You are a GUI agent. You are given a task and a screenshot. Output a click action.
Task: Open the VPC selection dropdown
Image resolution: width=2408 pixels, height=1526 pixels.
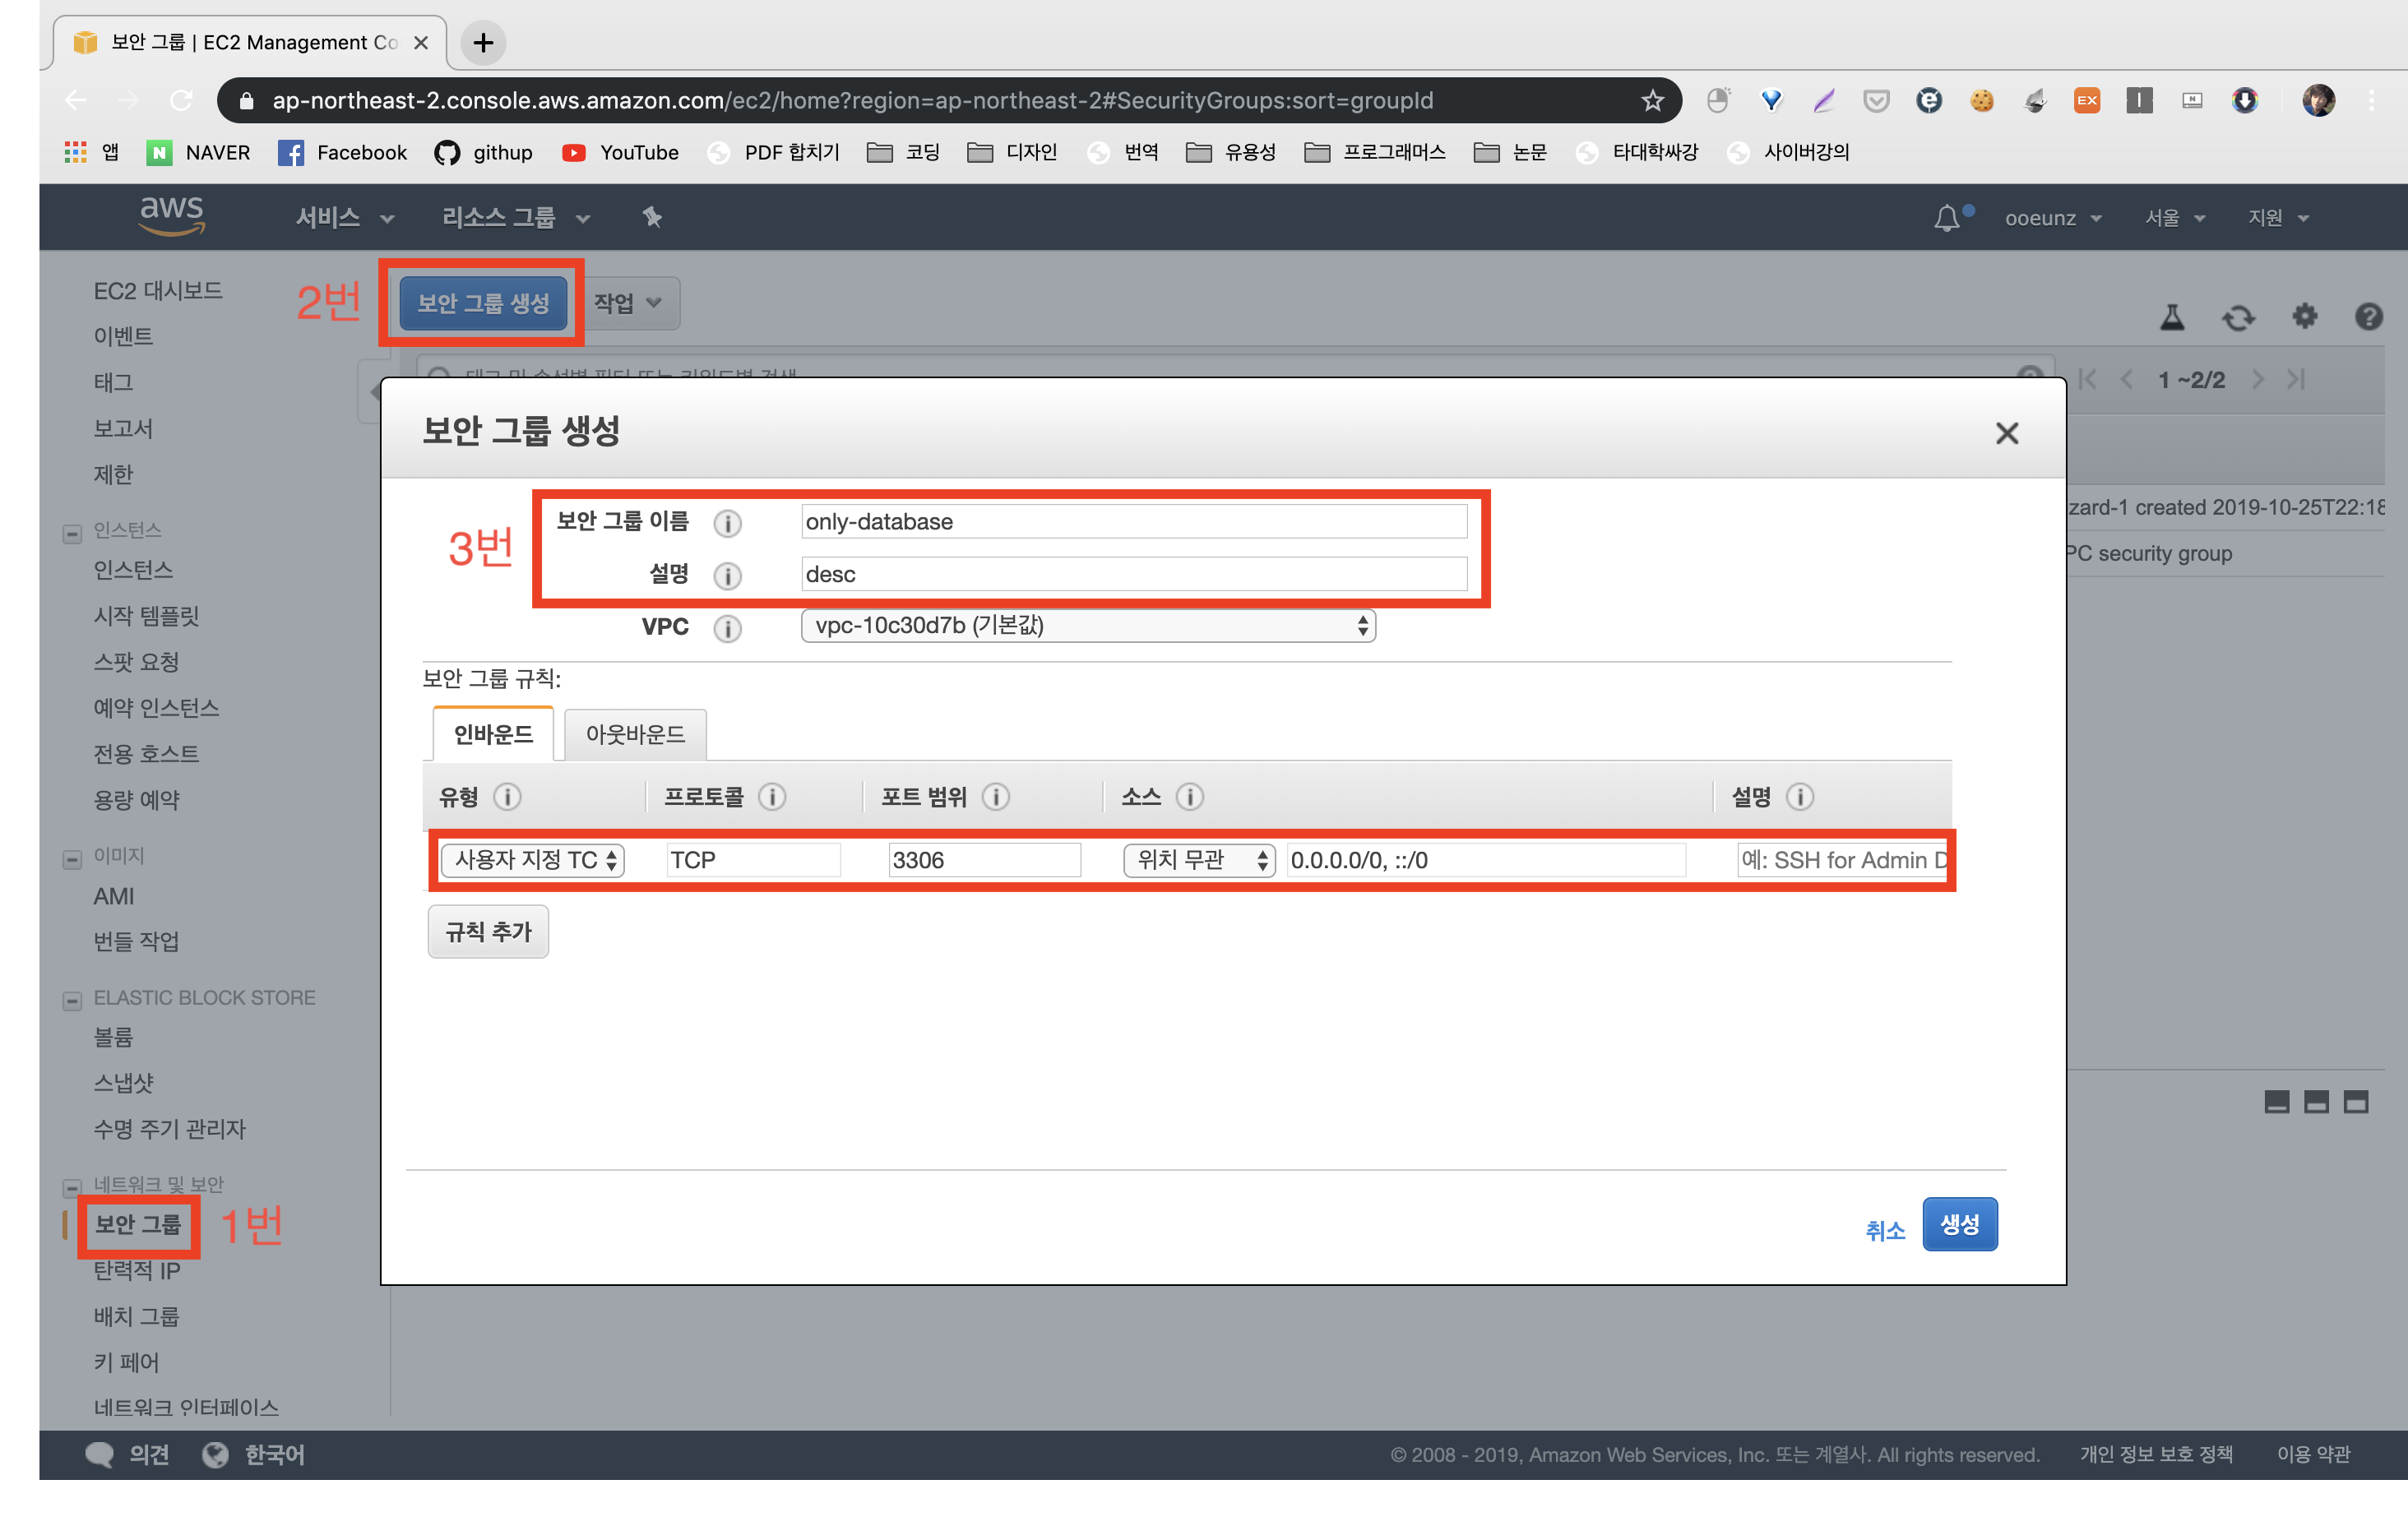pos(1087,626)
